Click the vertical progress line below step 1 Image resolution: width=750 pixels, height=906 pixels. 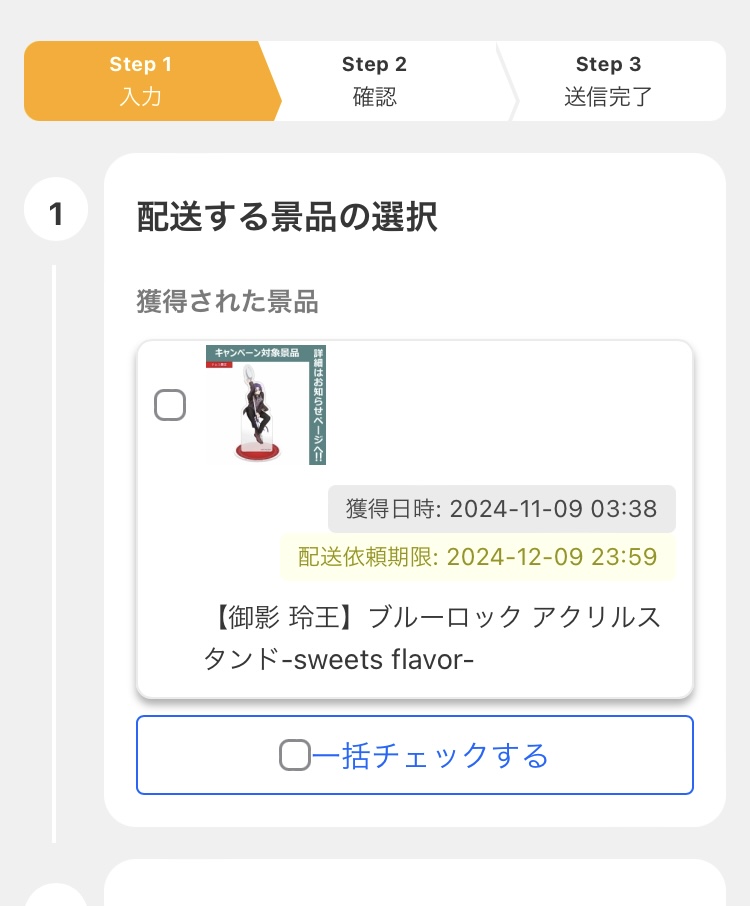tap(54, 554)
